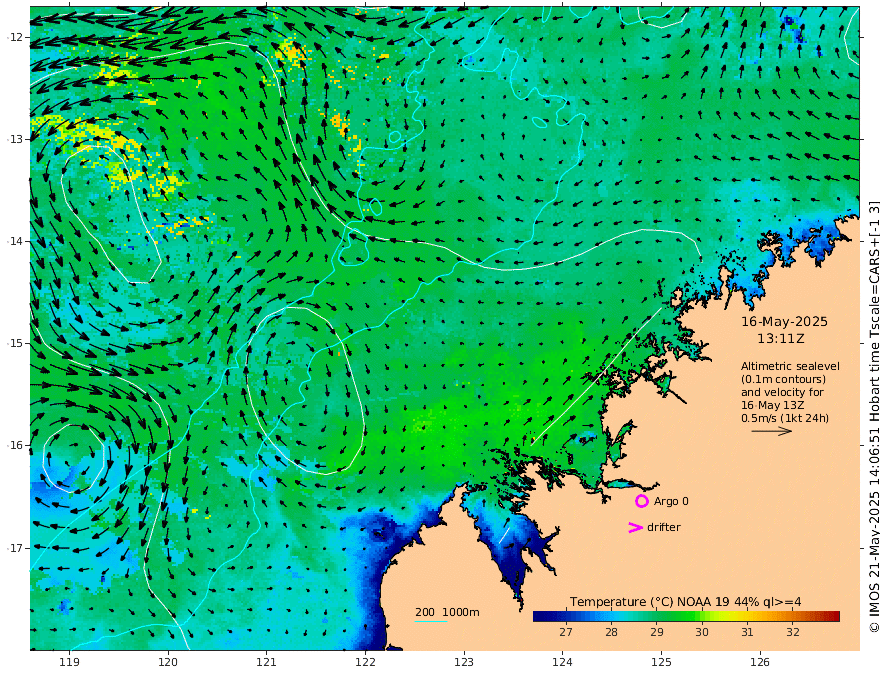This screenshot has width=880, height=680.
Task: Click longitude axis label 126
Action: click(x=760, y=663)
